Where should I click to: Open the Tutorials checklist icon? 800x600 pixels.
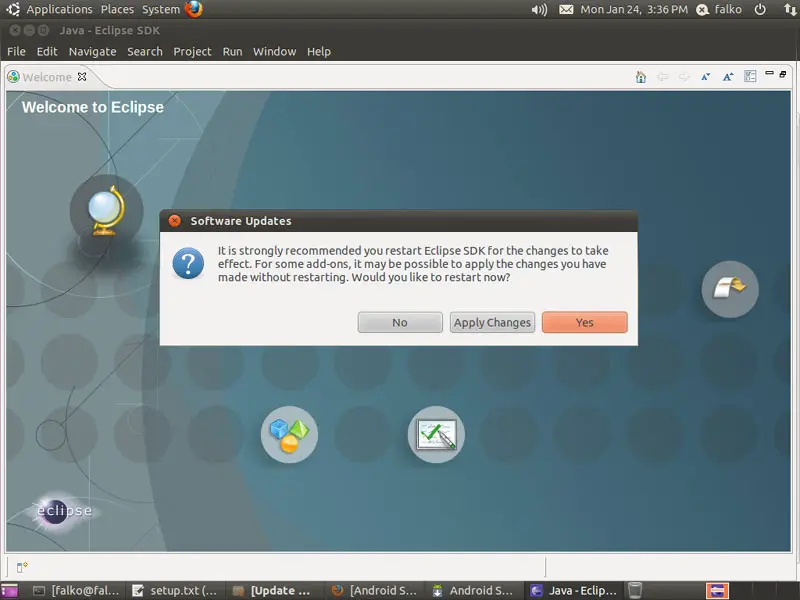click(436, 435)
